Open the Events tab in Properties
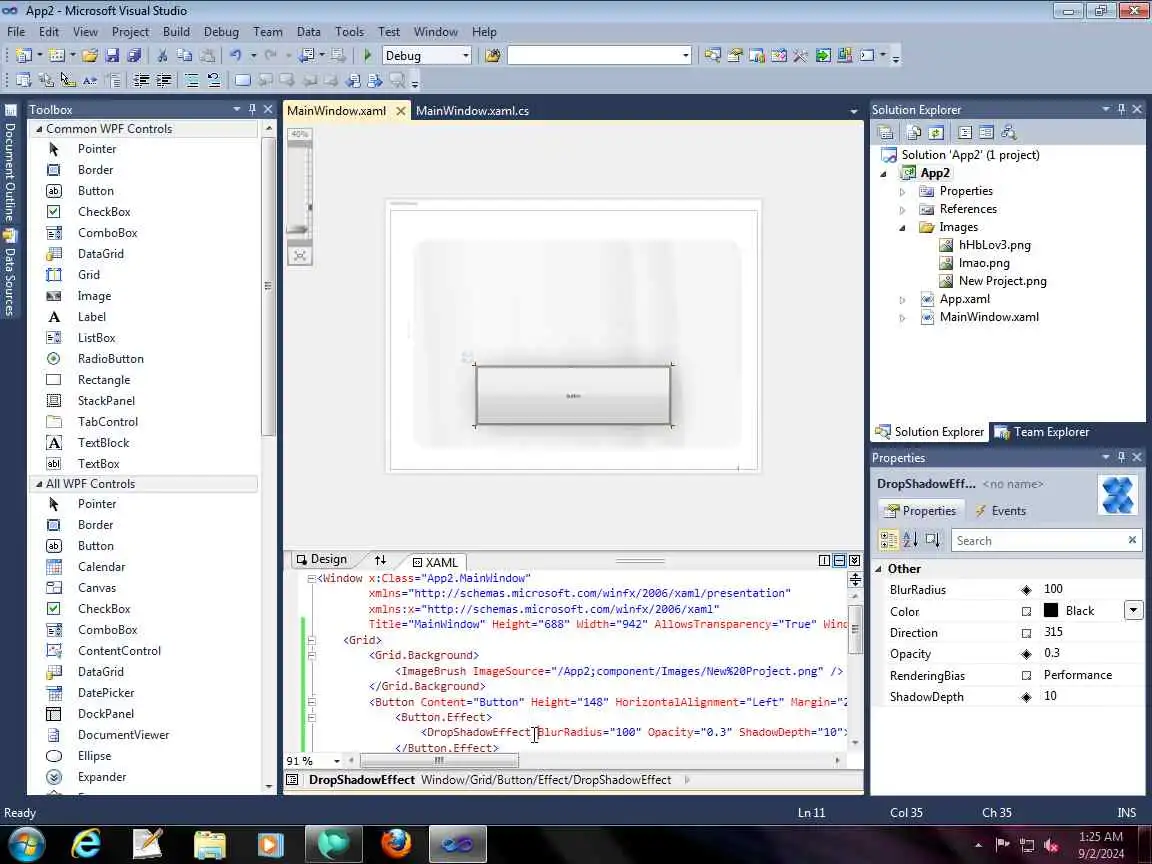The width and height of the screenshot is (1152, 864). (1000, 511)
